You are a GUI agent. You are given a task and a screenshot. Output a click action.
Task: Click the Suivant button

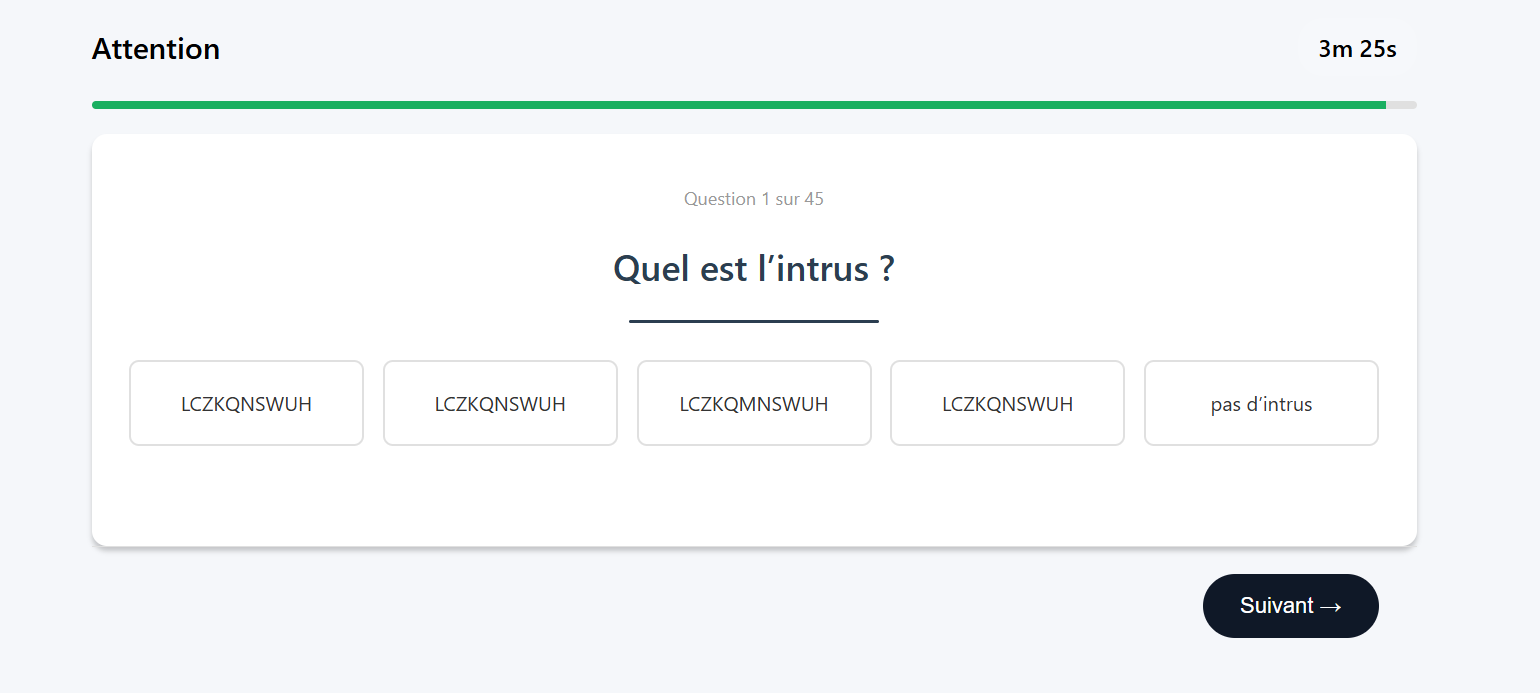1290,606
